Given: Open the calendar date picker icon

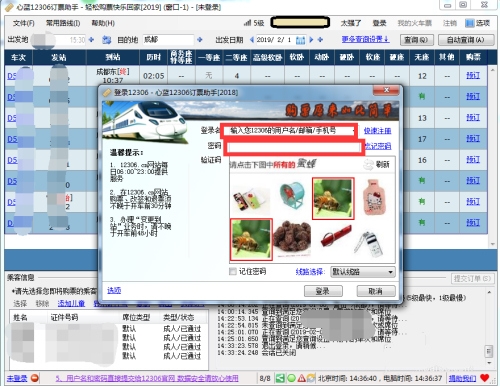Looking at the screenshot, I should [x=300, y=40].
